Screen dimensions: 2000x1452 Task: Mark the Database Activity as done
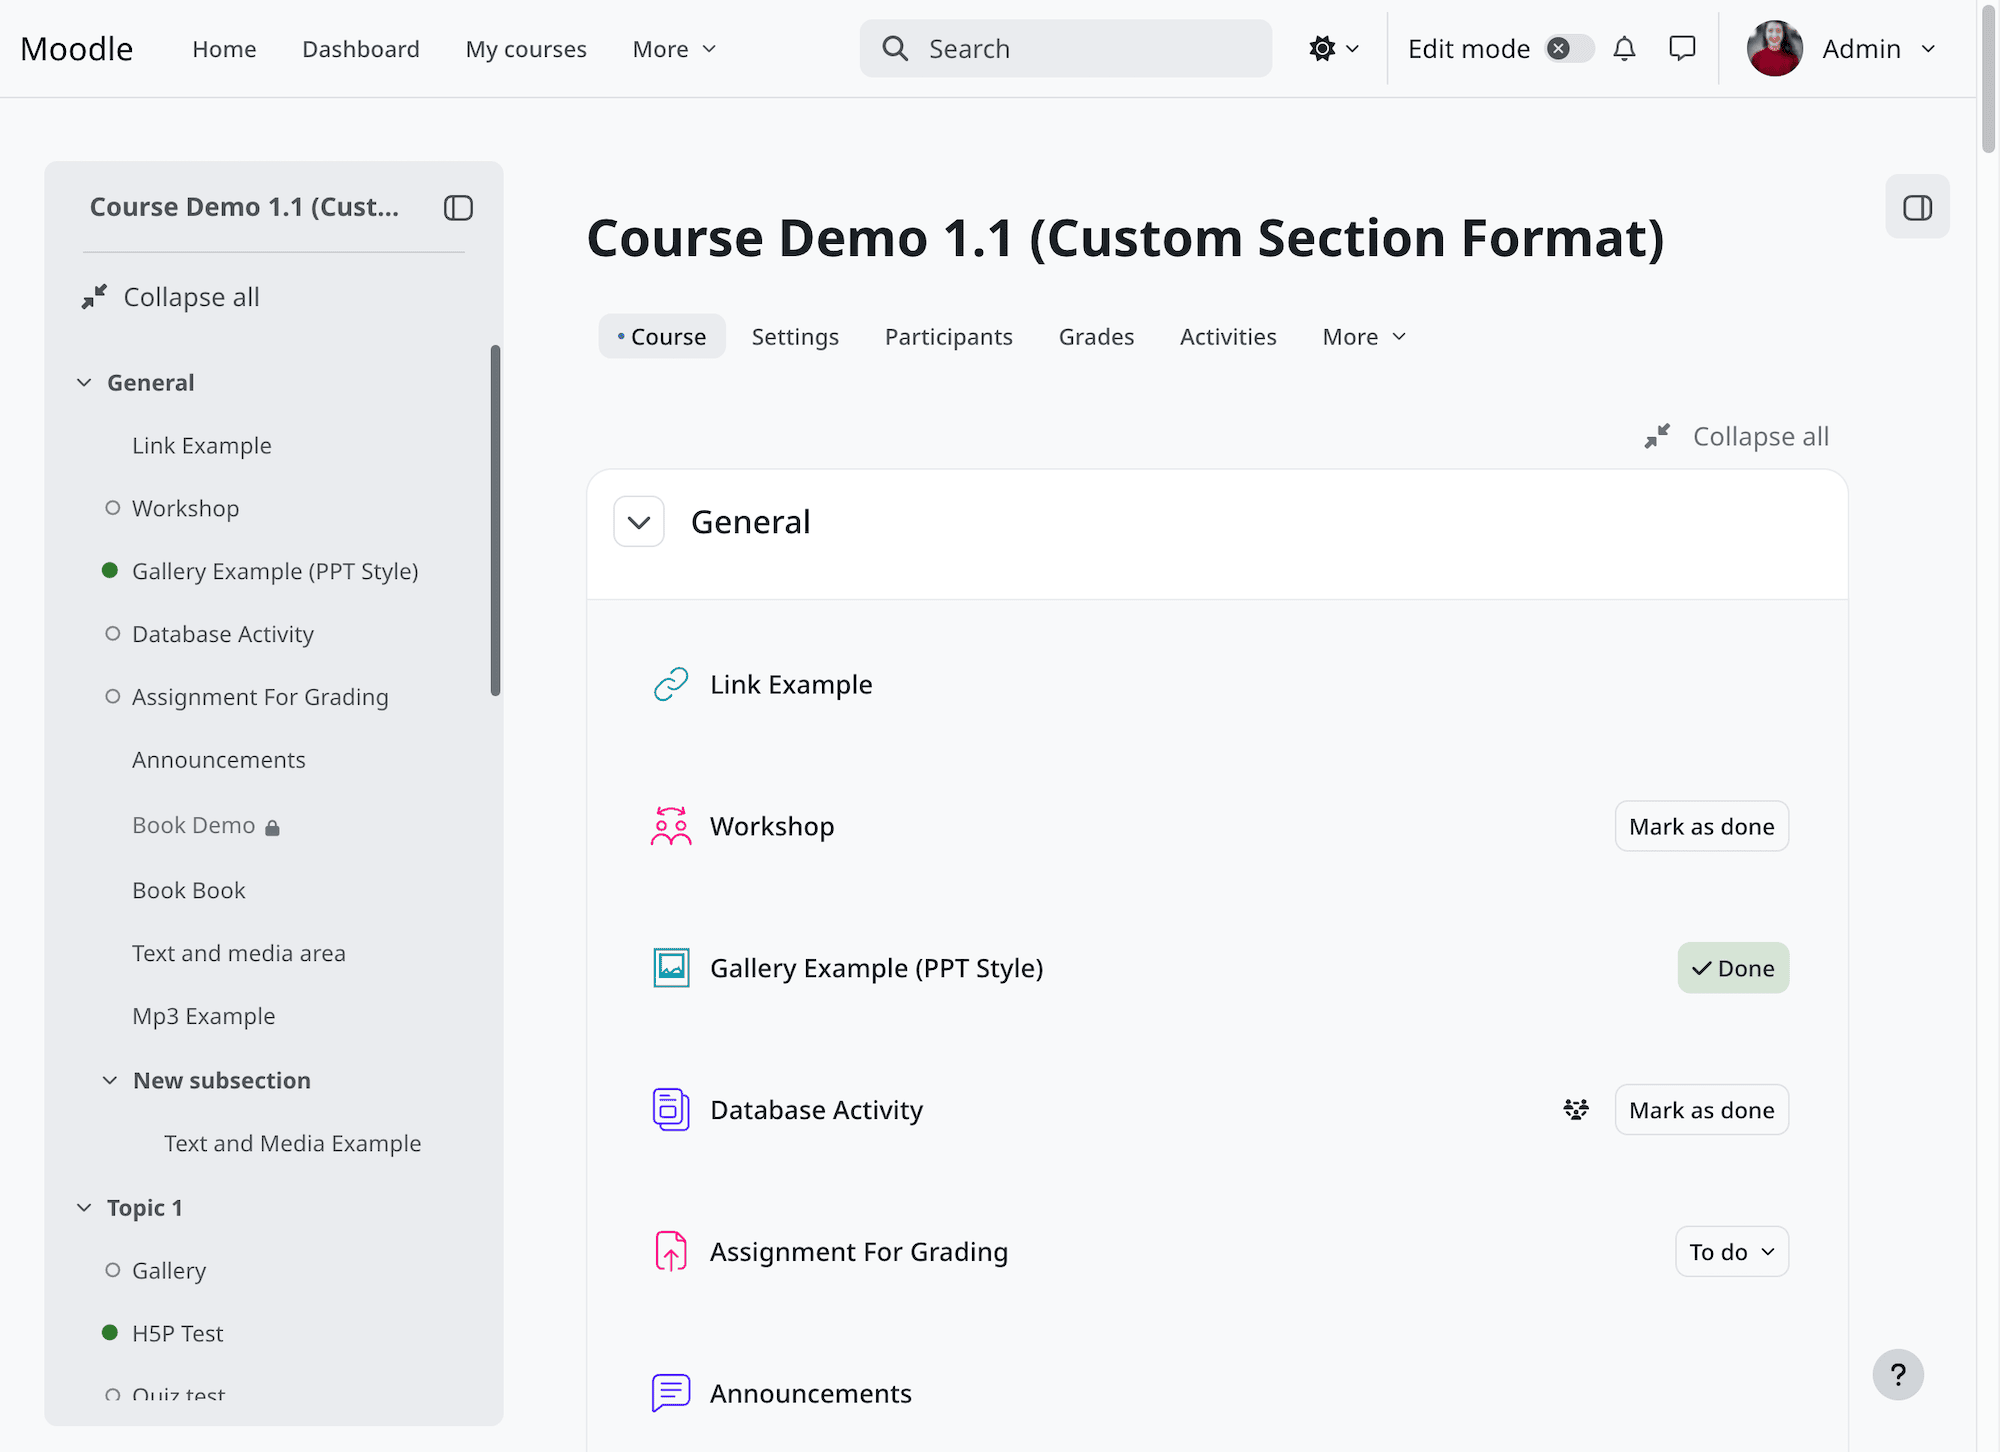coord(1701,1110)
